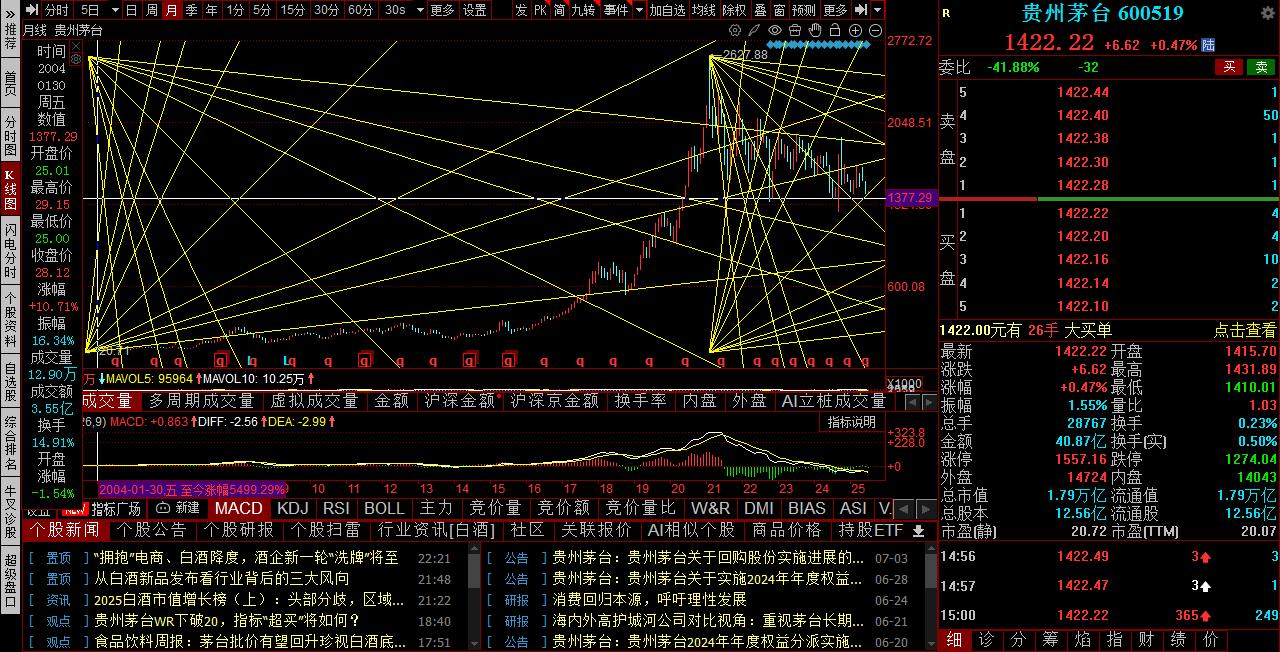
Task: Click the 设置 settings button
Action: [x=475, y=10]
